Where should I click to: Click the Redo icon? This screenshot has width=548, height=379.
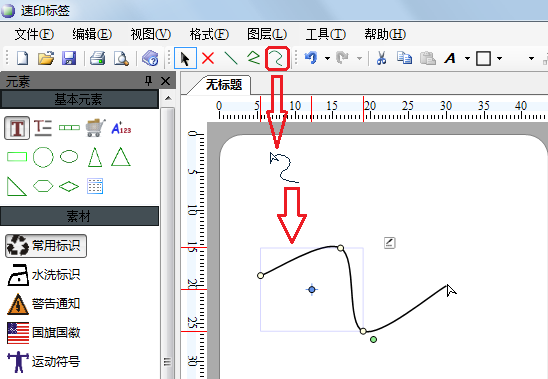(342, 58)
